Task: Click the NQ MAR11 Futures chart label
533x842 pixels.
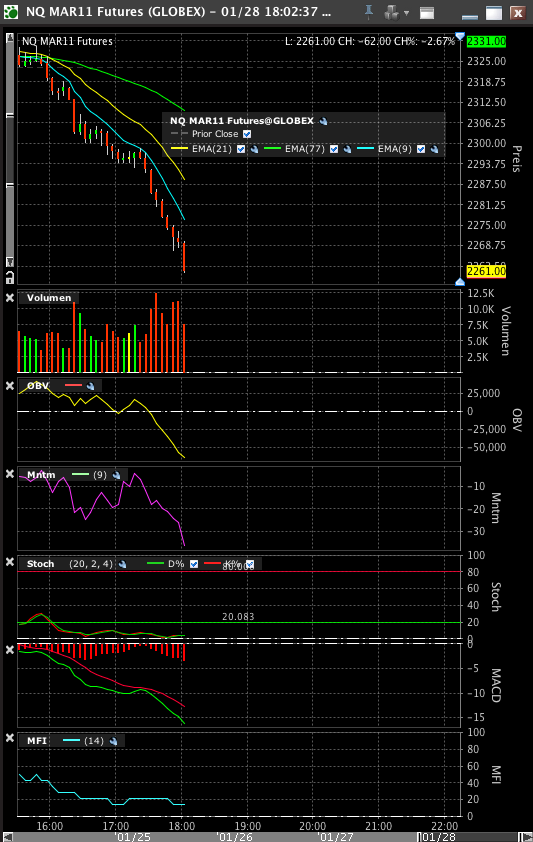Action: [67, 41]
